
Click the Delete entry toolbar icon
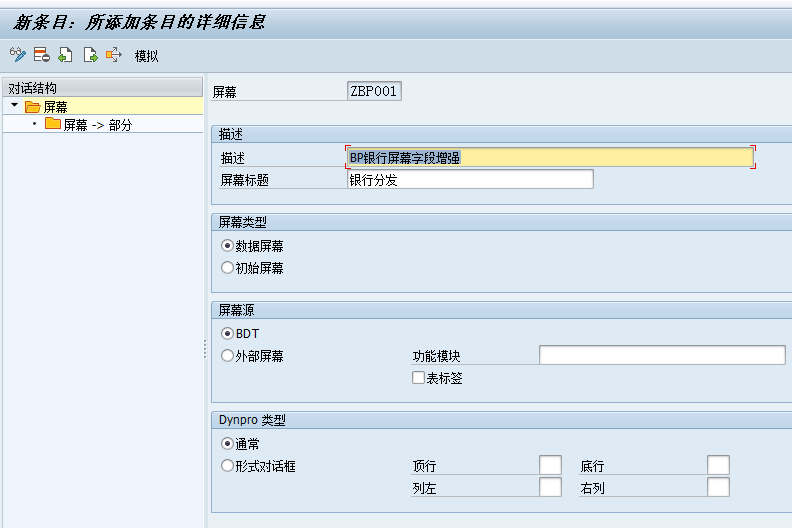tap(41, 55)
